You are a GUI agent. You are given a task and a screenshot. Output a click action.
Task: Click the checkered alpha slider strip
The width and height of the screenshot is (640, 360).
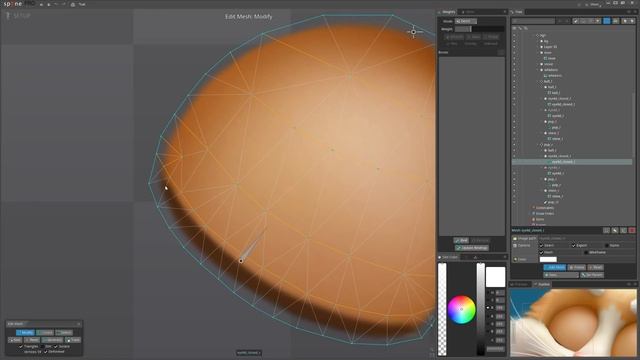click(442, 309)
